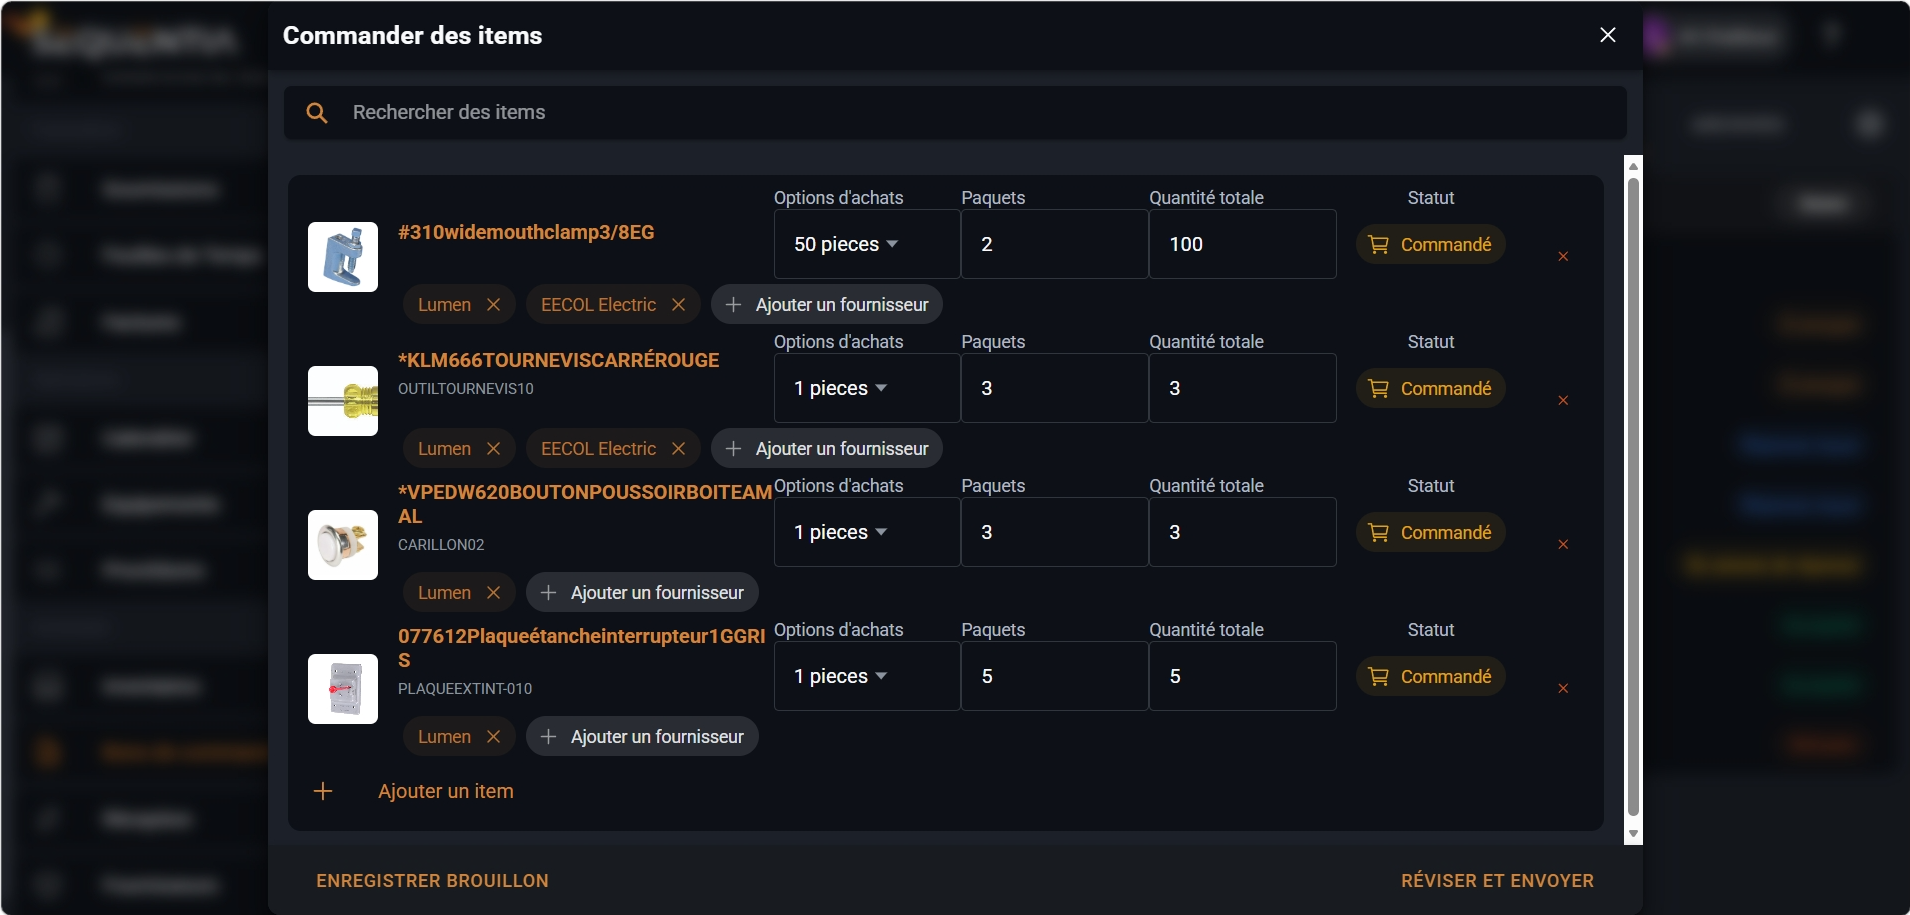This screenshot has width=1910, height=915.
Task: Edit Paquets field for 077612 item
Action: 1055,676
